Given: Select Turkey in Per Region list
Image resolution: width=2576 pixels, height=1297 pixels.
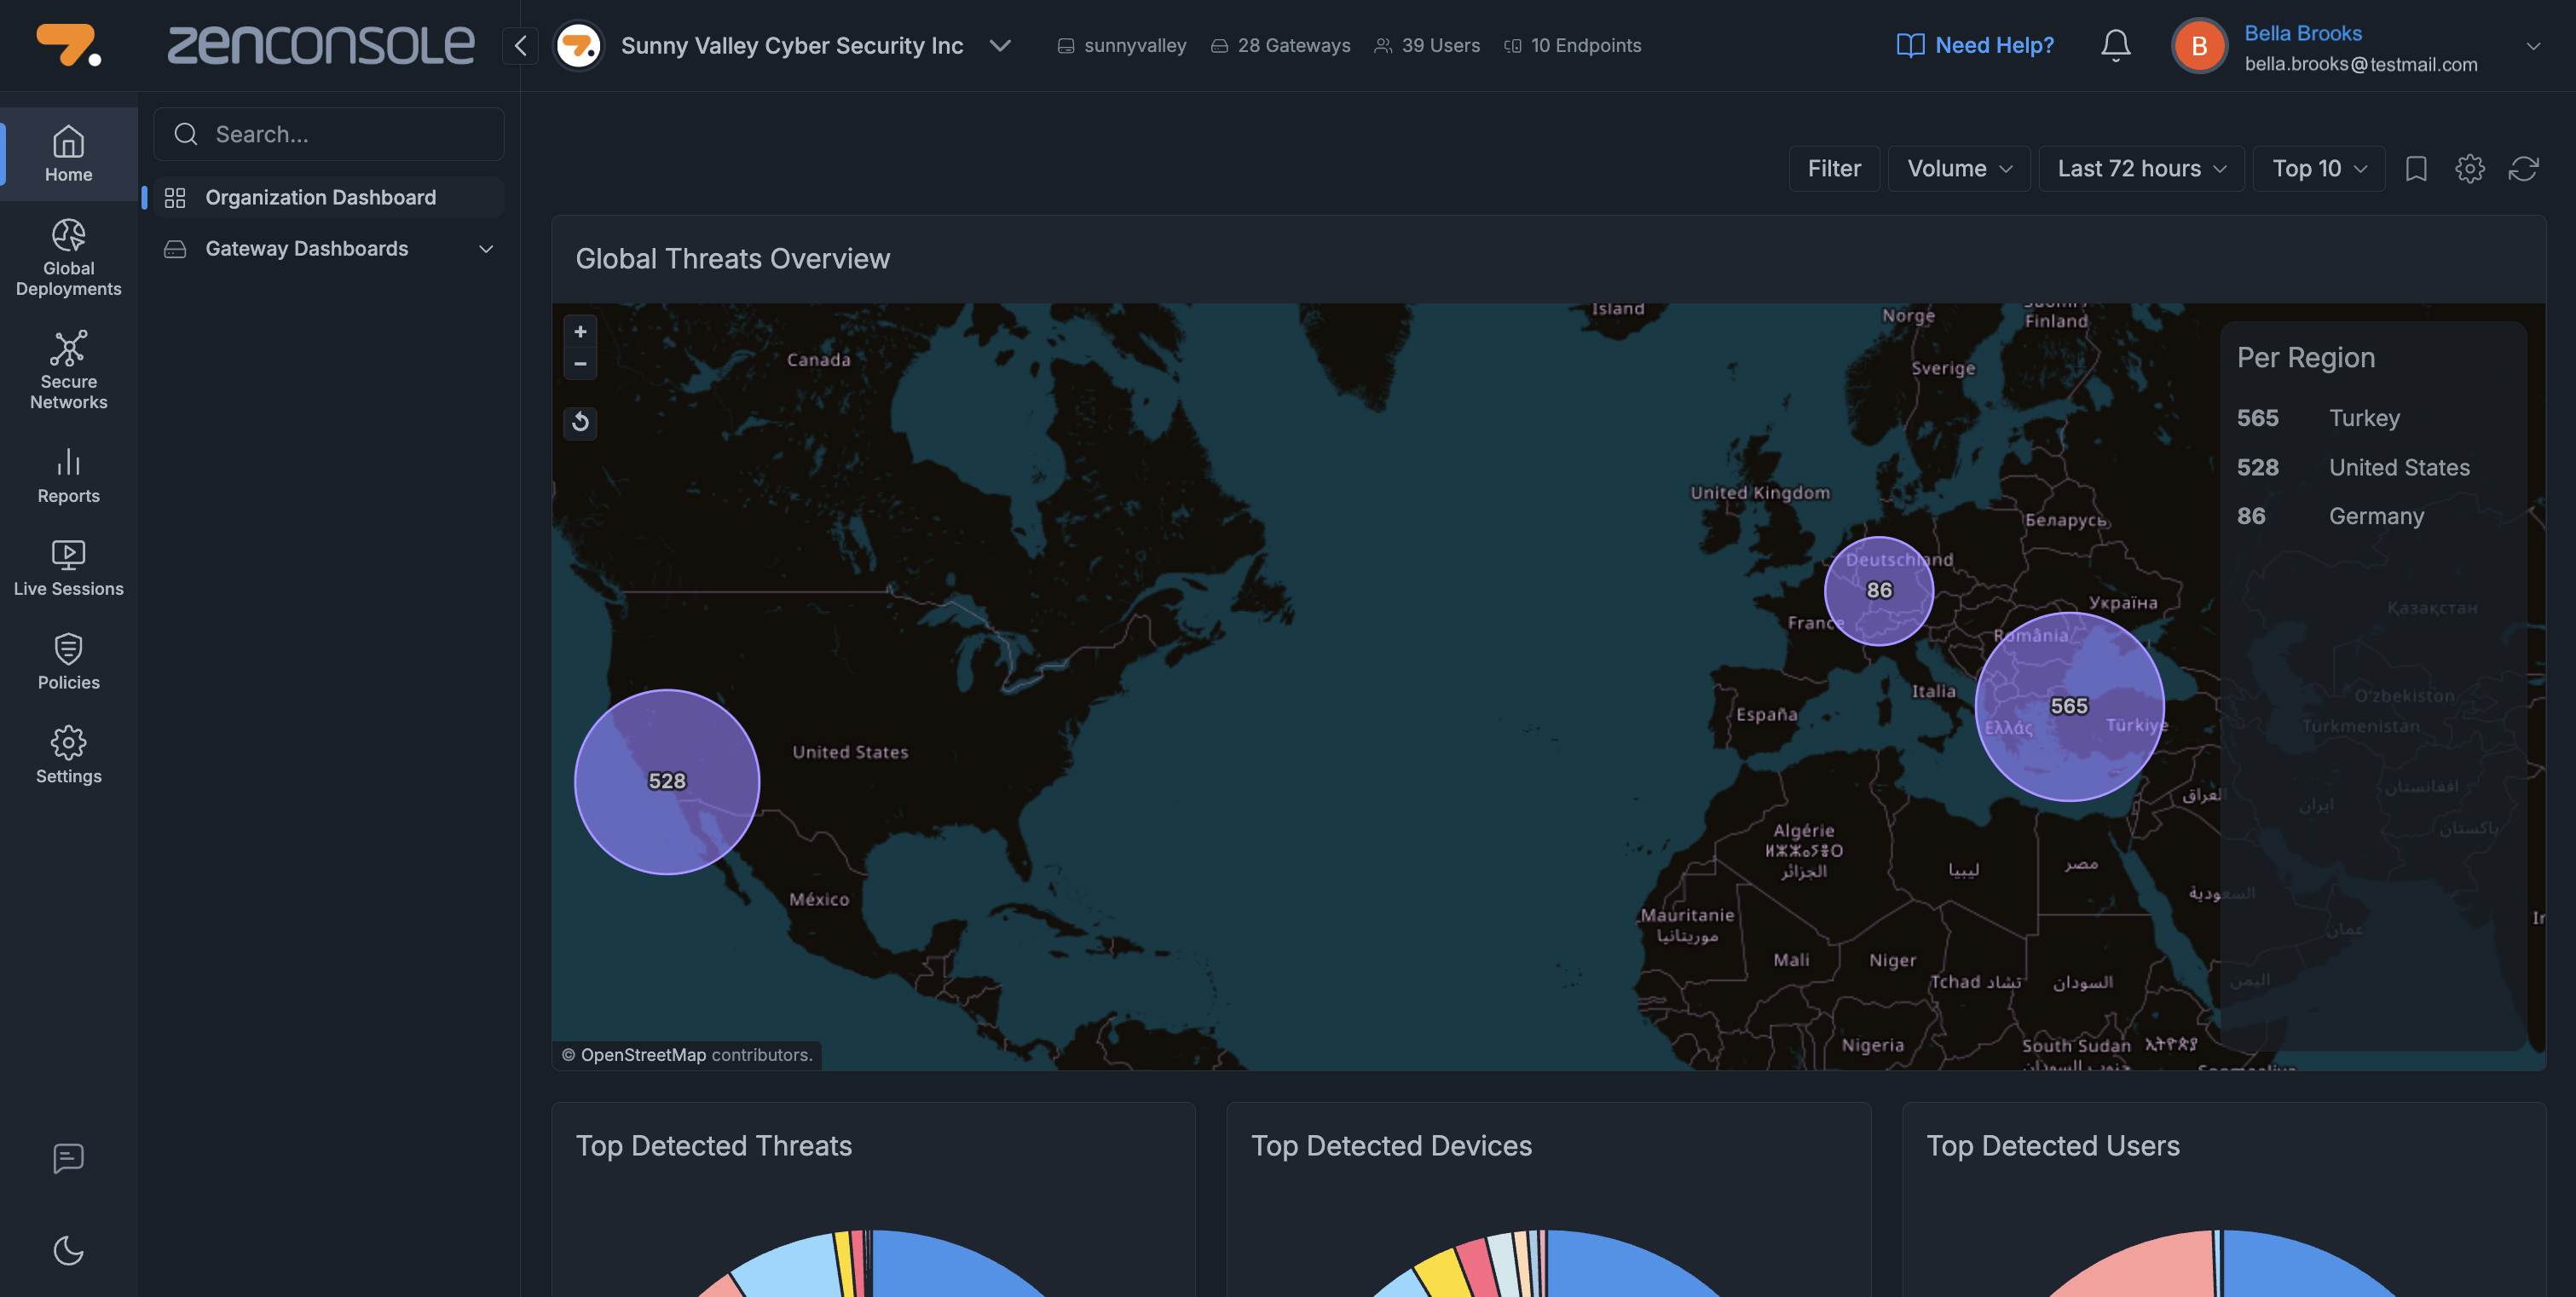Looking at the screenshot, I should (x=2364, y=418).
